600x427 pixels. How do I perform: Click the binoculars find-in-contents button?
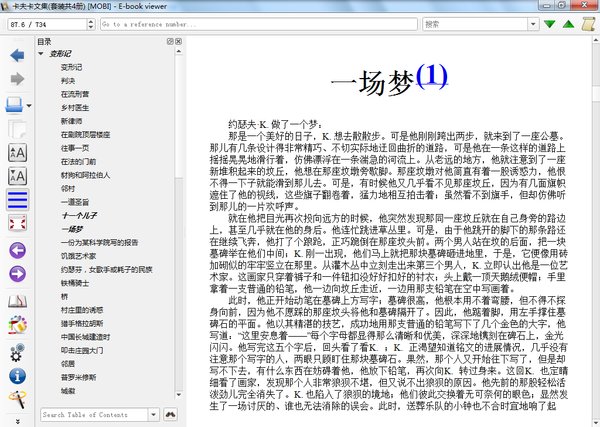tap(170, 414)
